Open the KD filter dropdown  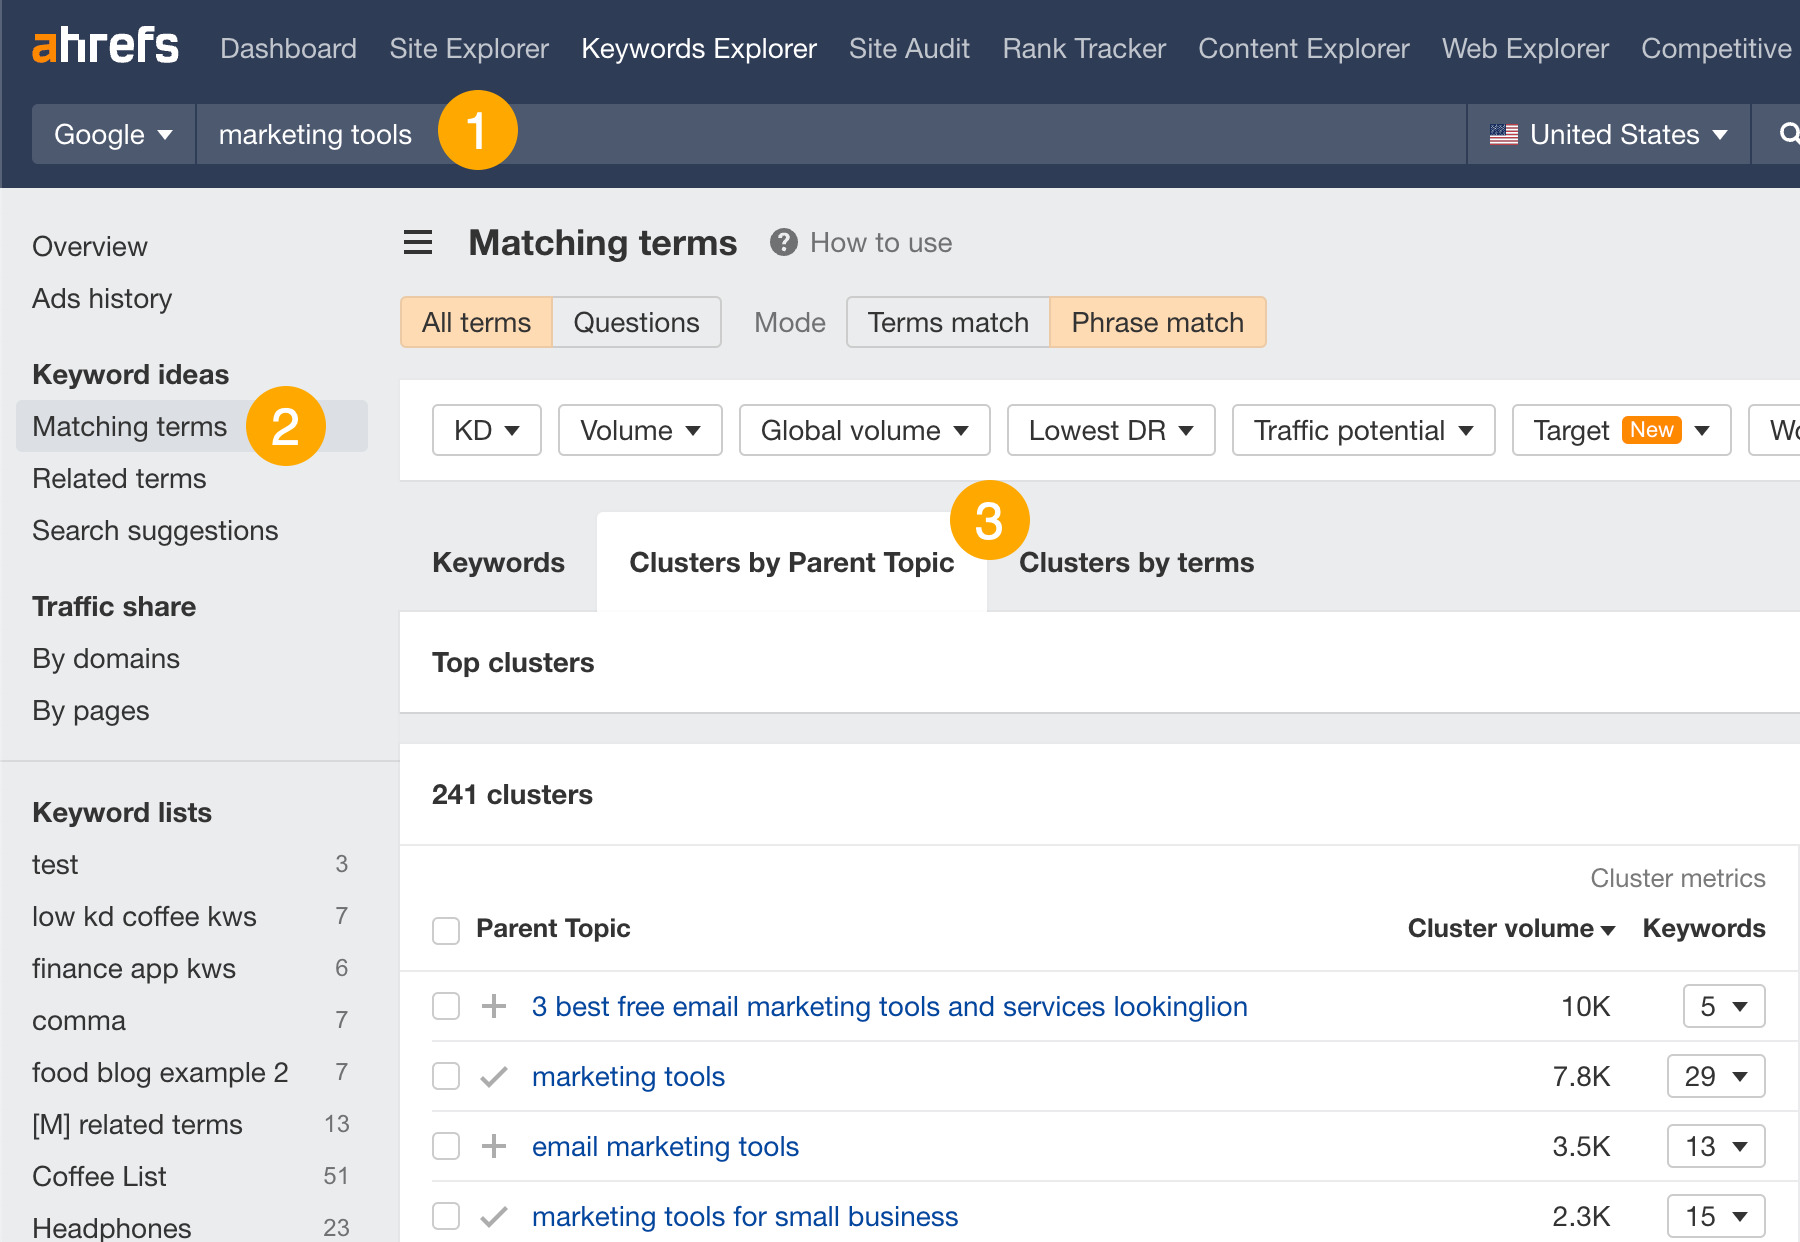[486, 430]
